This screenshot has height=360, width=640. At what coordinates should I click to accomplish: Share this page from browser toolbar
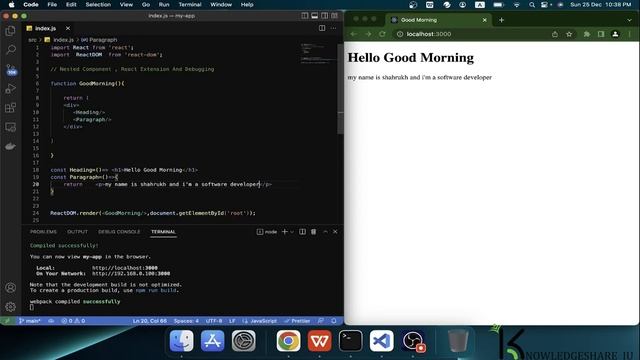[555, 34]
